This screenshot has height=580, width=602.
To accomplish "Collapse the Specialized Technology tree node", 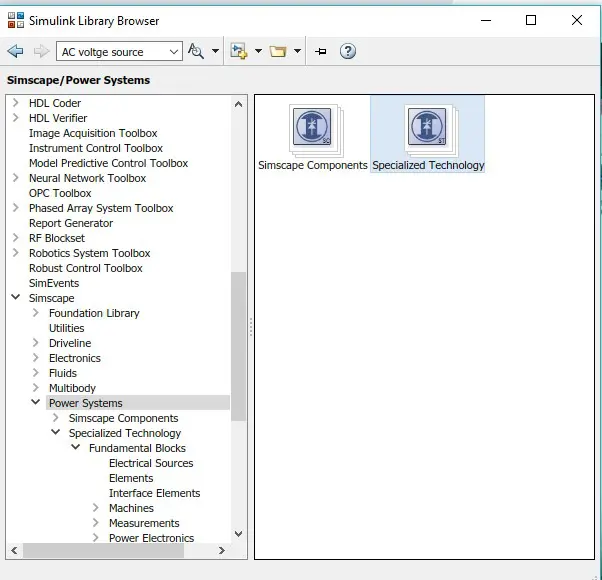I will tap(55, 432).
